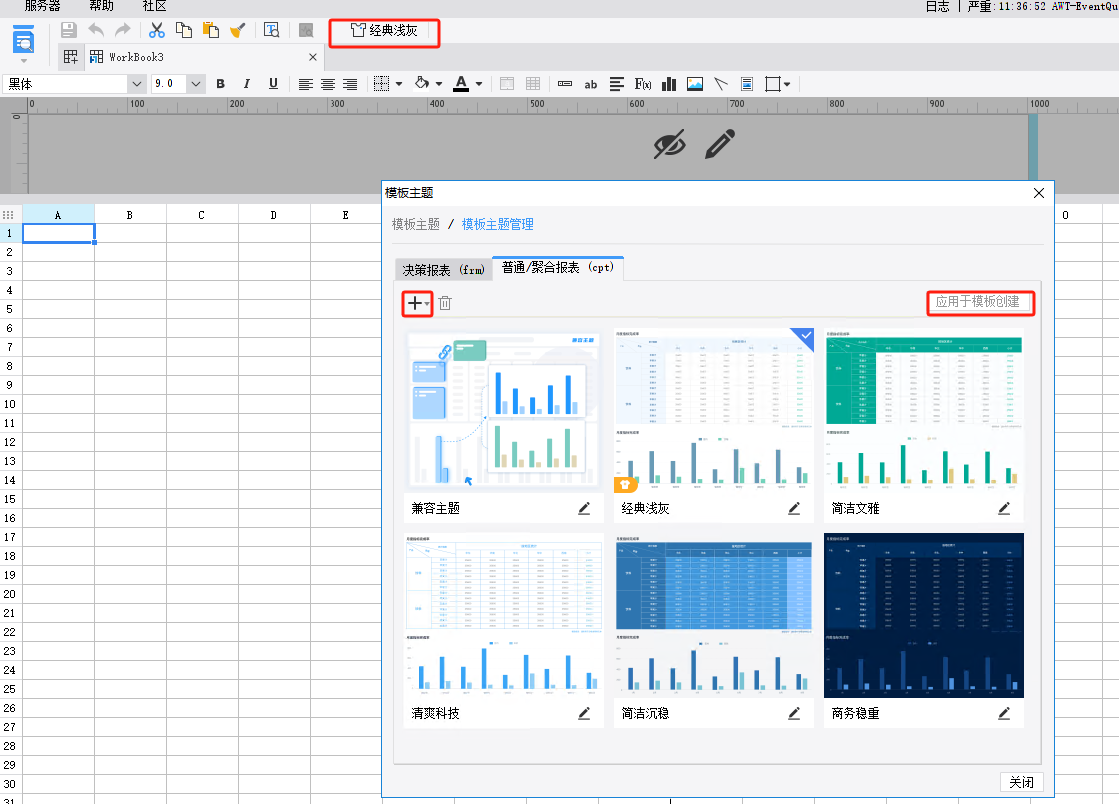Paste from clipboard icon
This screenshot has width=1119, height=804.
[x=211, y=30]
